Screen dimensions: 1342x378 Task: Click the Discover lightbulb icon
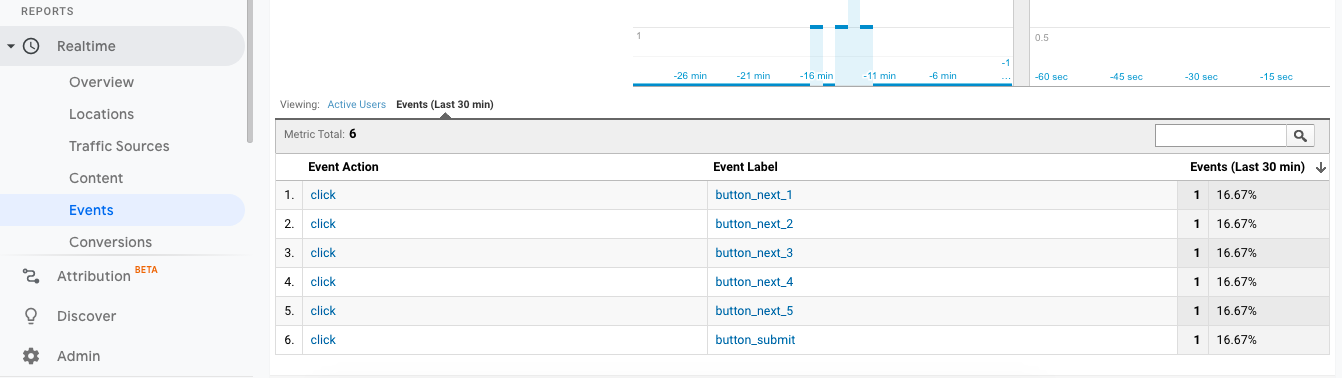coord(31,316)
